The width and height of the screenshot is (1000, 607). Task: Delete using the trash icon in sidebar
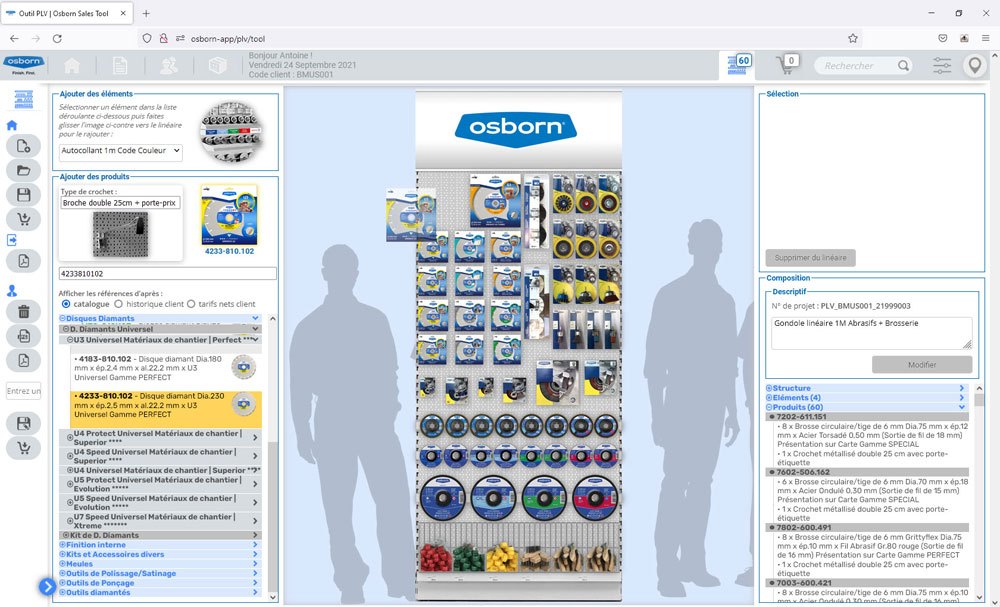click(x=24, y=311)
